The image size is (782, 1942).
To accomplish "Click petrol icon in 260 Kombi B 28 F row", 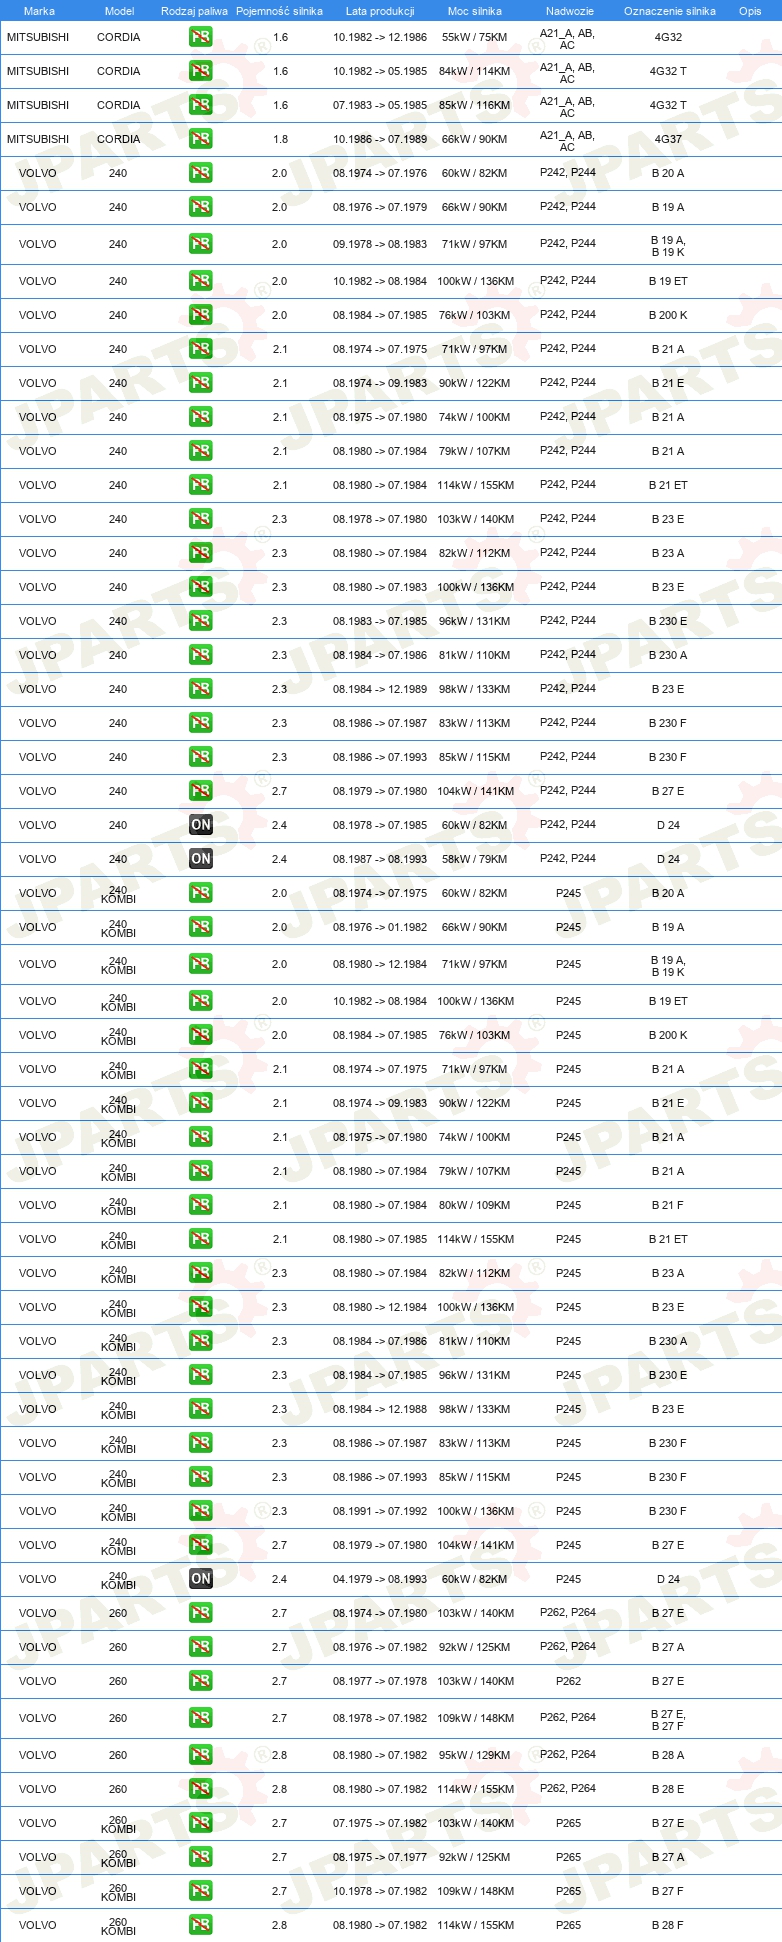I will point(200,1925).
